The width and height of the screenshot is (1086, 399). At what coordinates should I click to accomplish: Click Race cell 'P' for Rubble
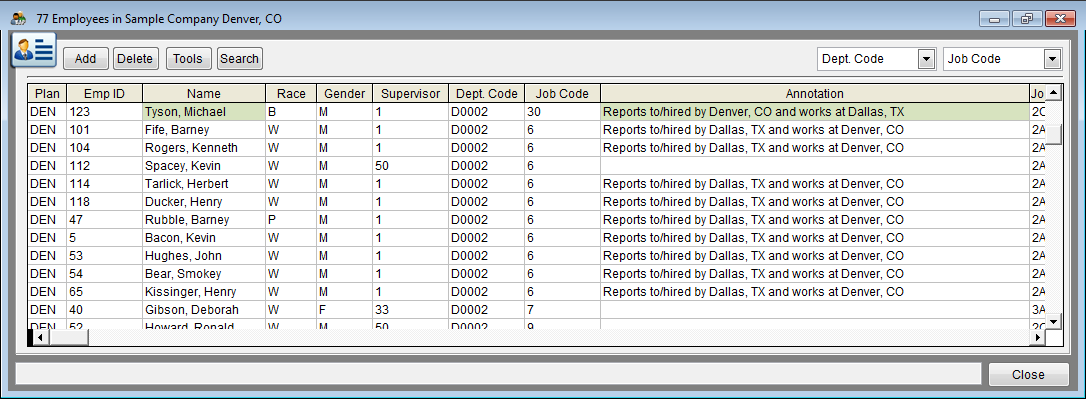[291, 220]
